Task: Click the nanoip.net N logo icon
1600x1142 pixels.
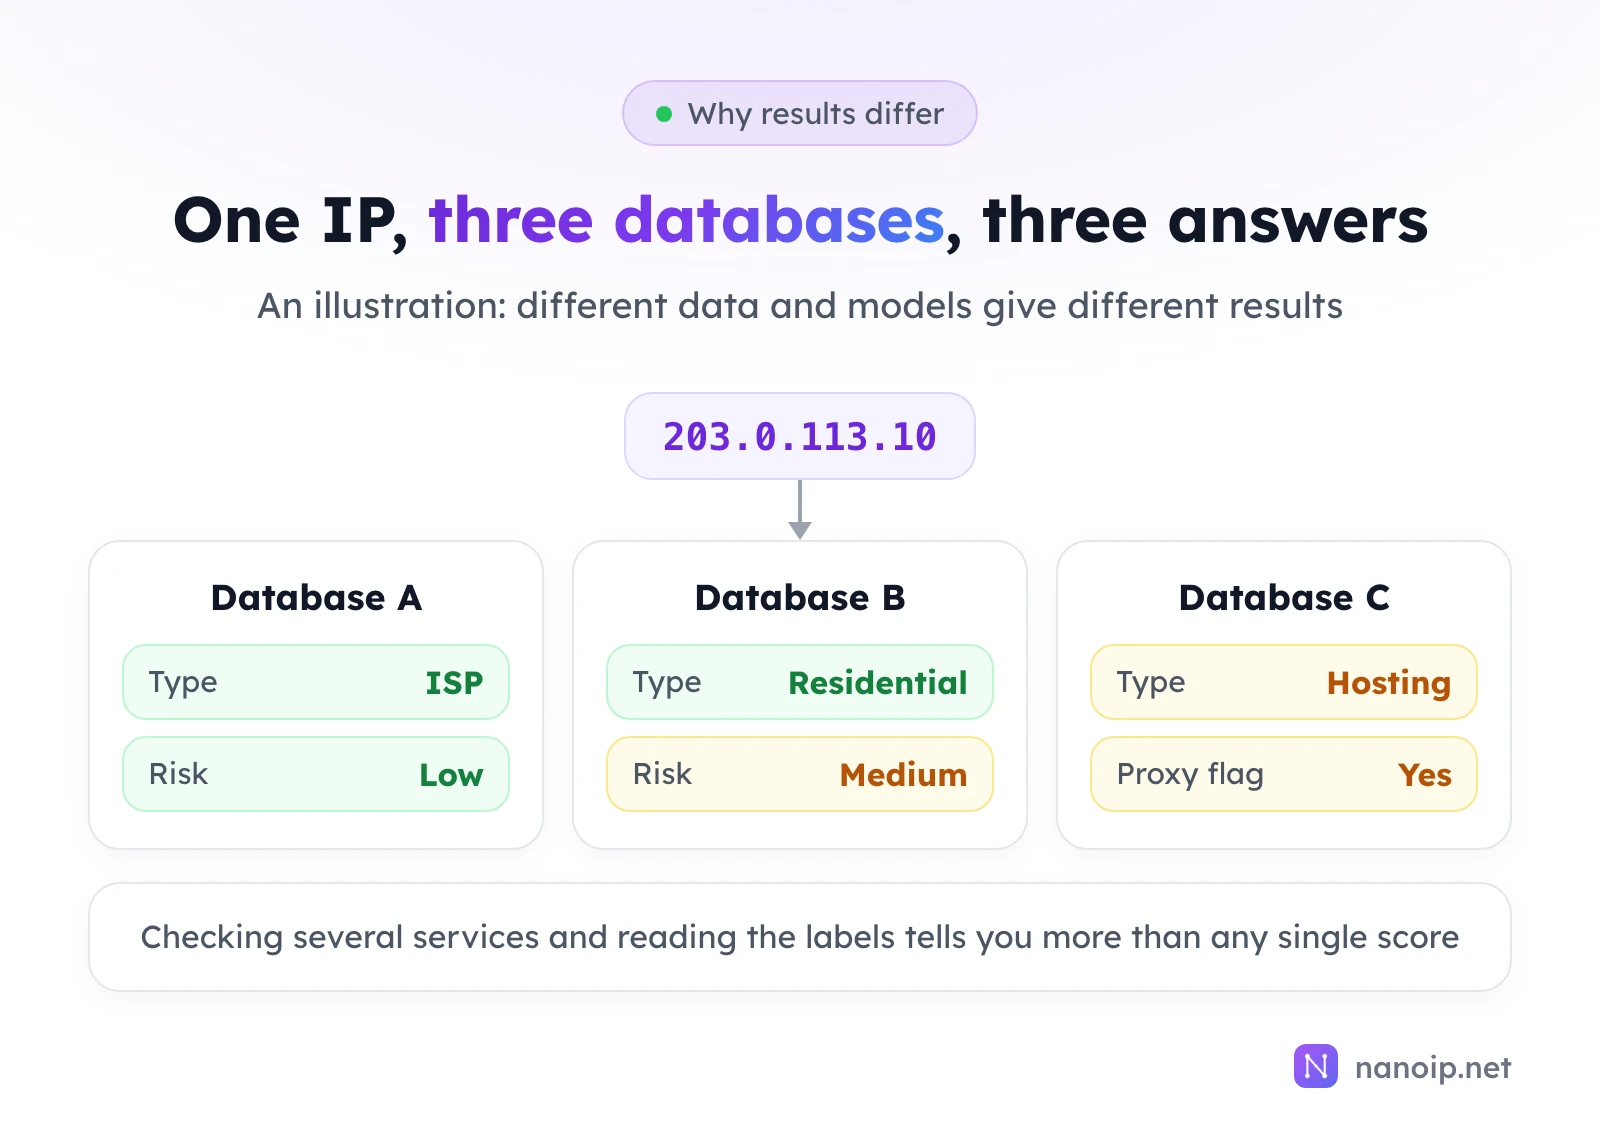Action: [1315, 1066]
